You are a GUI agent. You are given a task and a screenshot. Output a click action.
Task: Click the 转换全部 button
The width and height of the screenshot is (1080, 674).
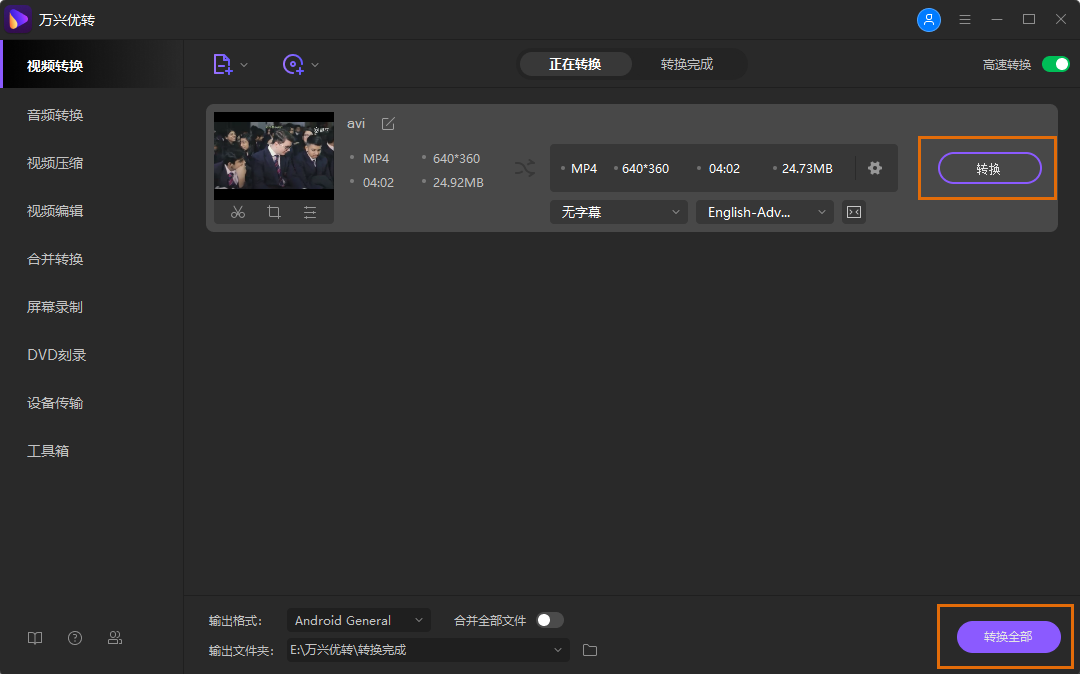click(1008, 637)
